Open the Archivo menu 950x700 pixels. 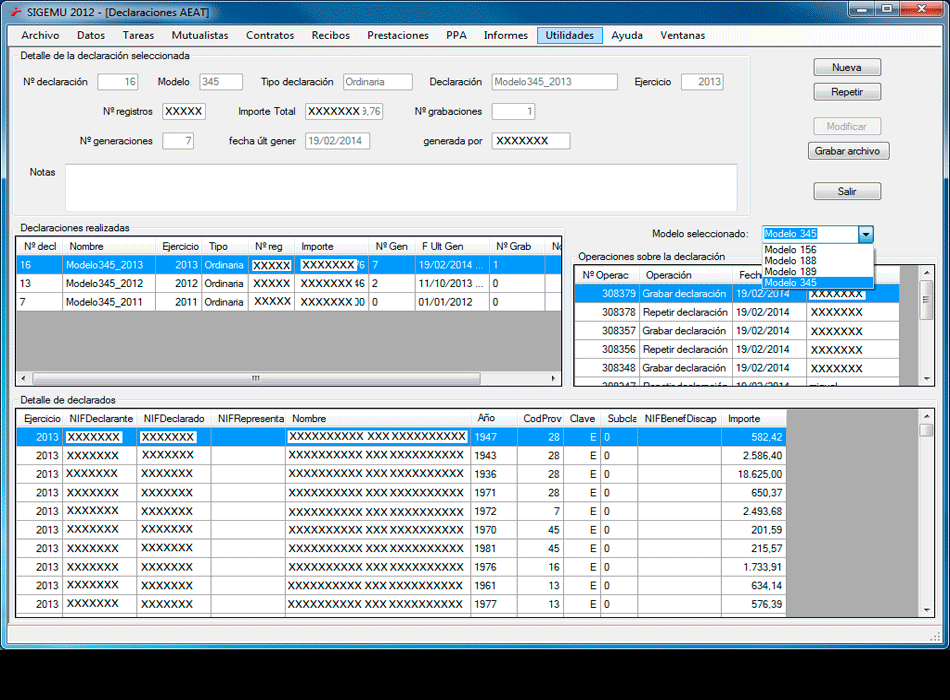tap(40, 35)
